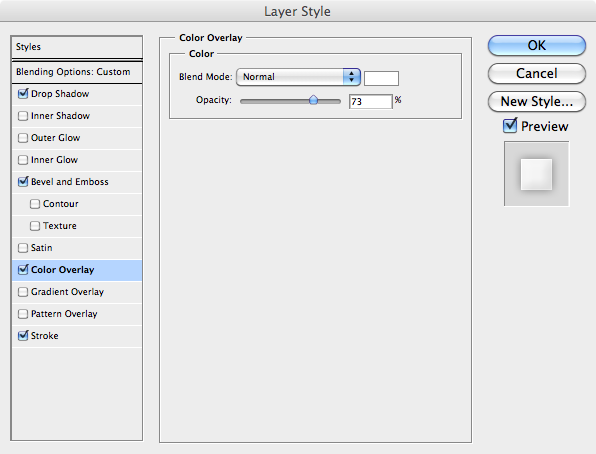Click the Blend Mode dropdown arrows
Viewport: 596px width, 454px height.
coord(352,77)
